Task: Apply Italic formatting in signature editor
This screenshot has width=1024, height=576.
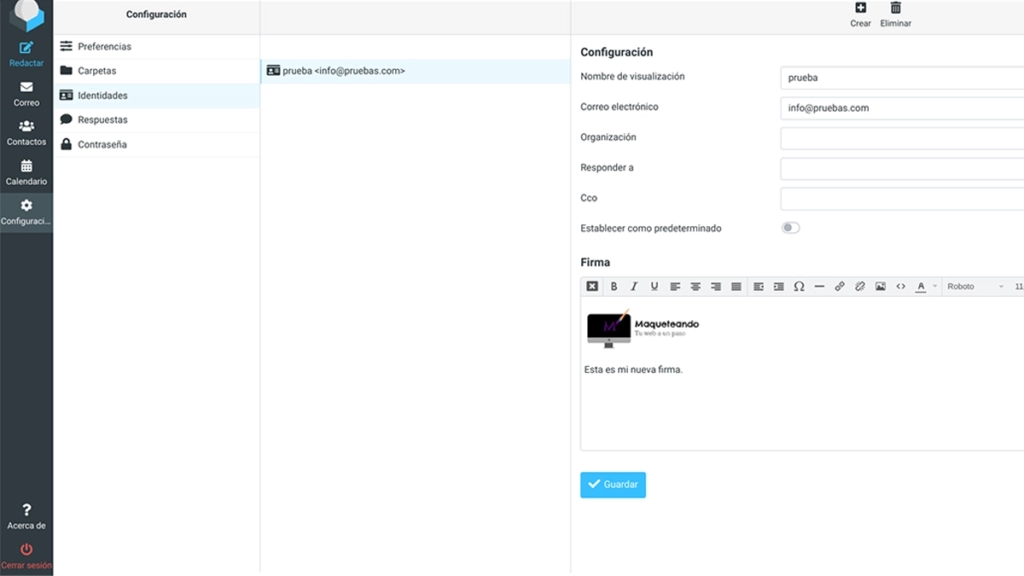Action: point(633,286)
